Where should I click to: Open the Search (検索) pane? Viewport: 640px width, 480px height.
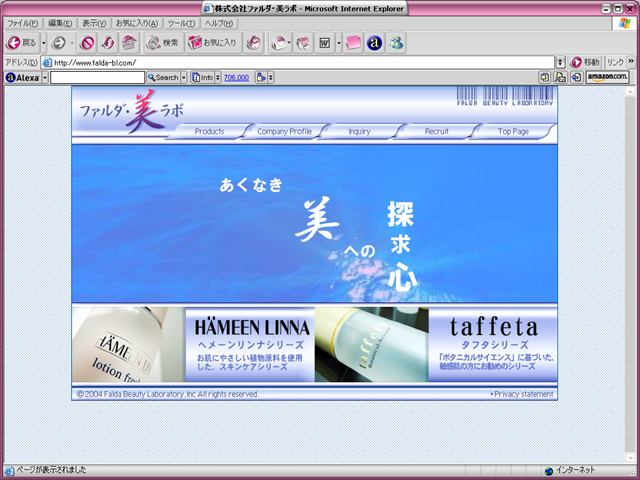point(162,43)
